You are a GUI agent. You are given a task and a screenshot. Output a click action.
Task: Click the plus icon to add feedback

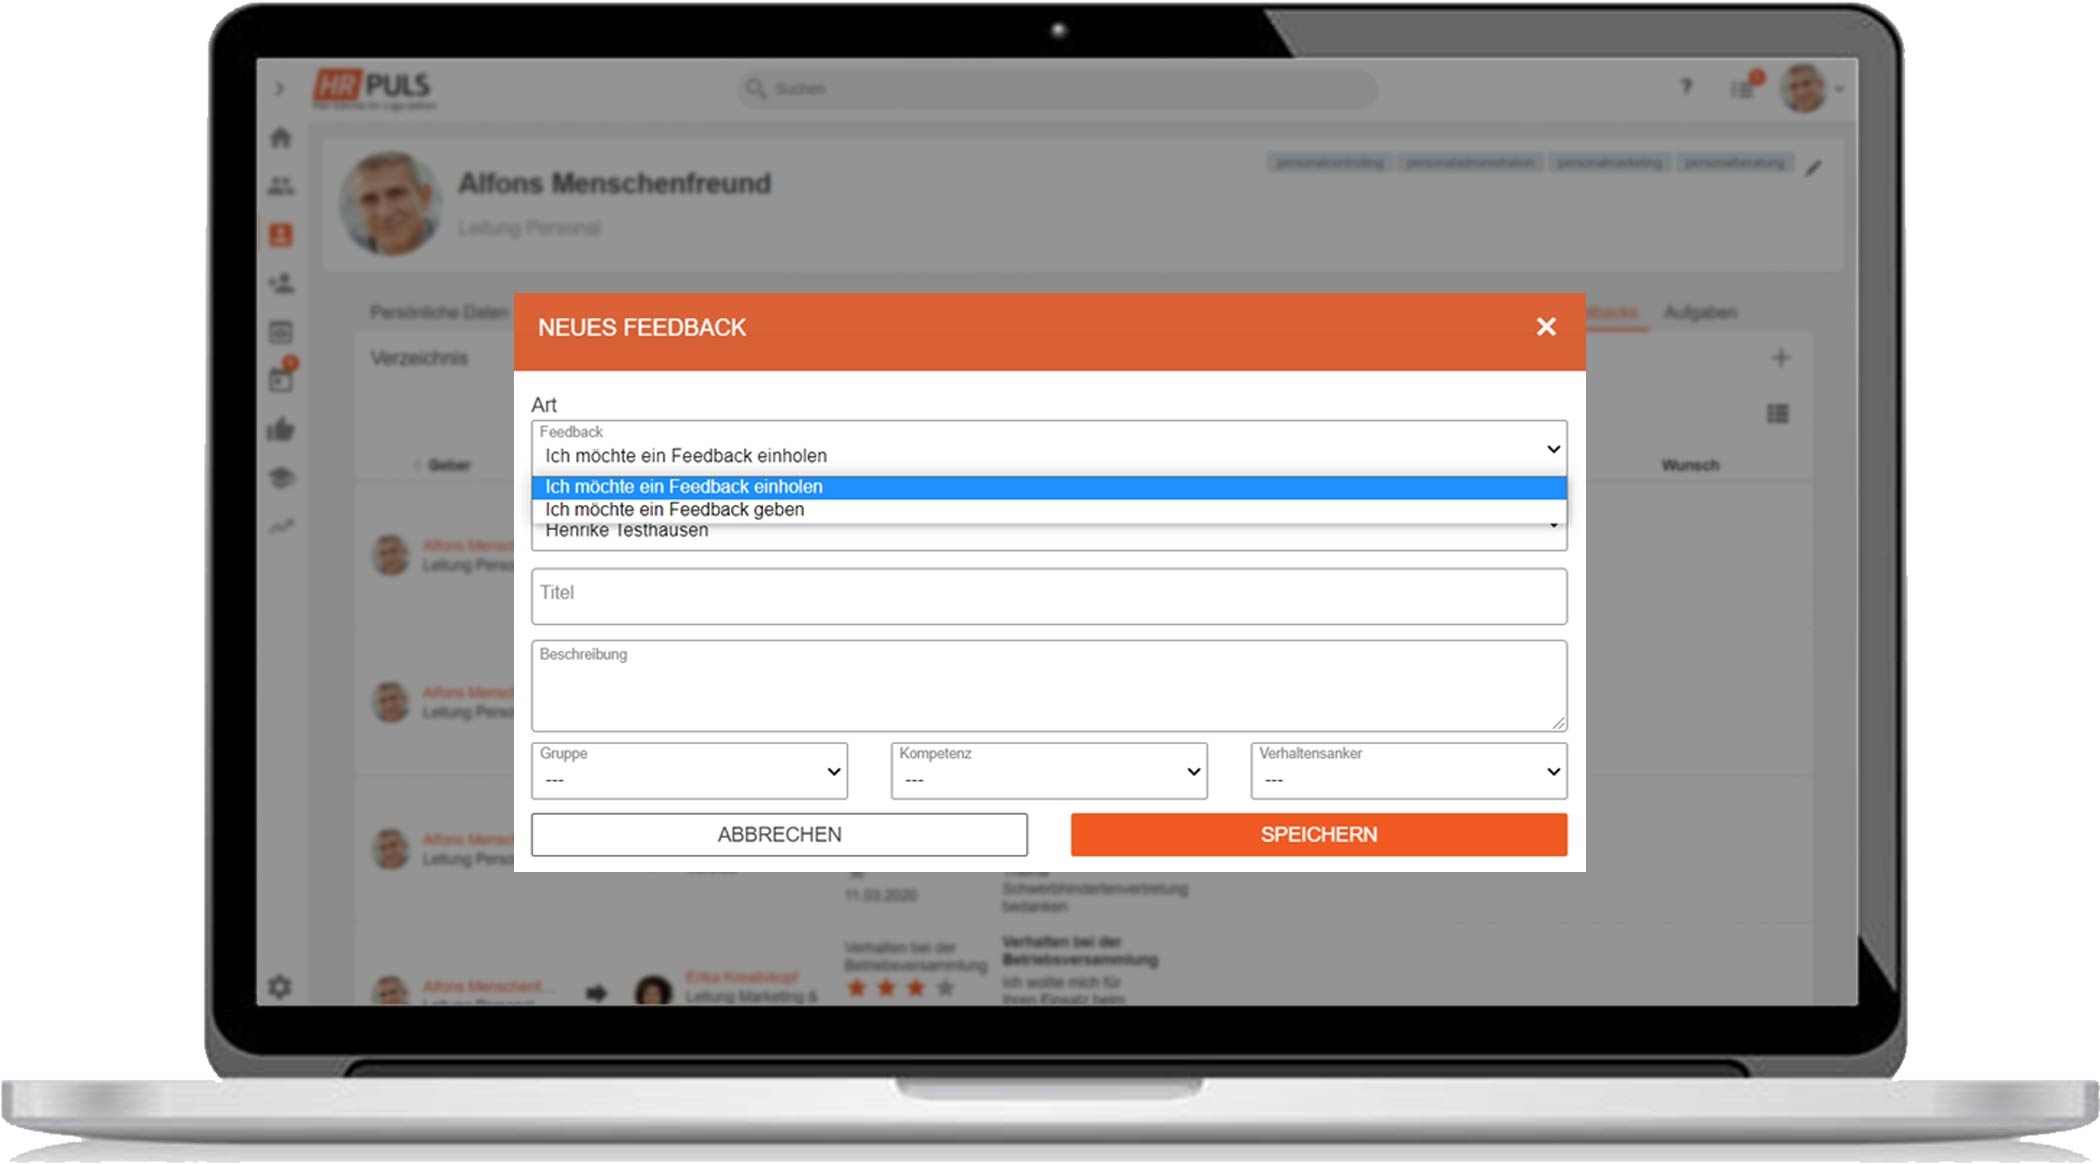1780,358
